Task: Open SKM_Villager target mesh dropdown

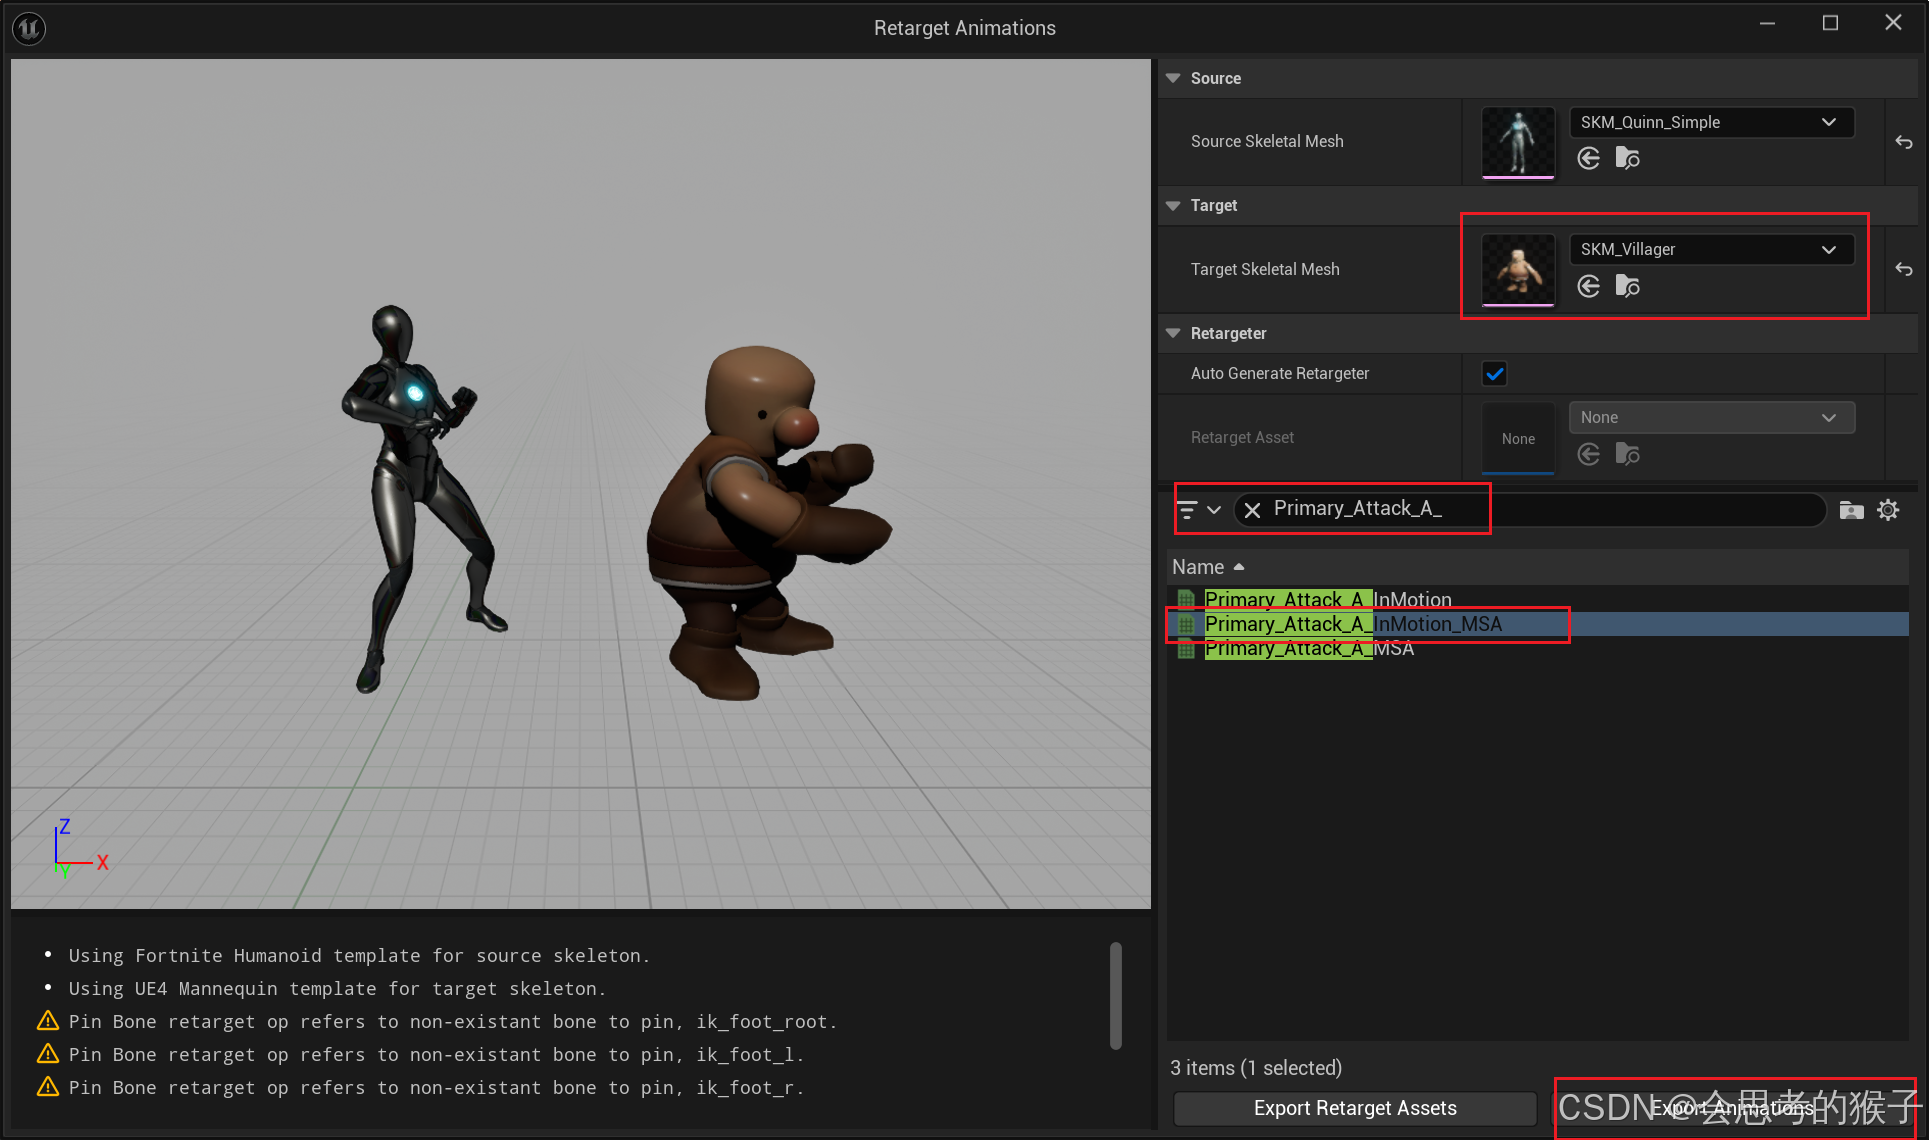Action: pyautogui.click(x=1711, y=249)
